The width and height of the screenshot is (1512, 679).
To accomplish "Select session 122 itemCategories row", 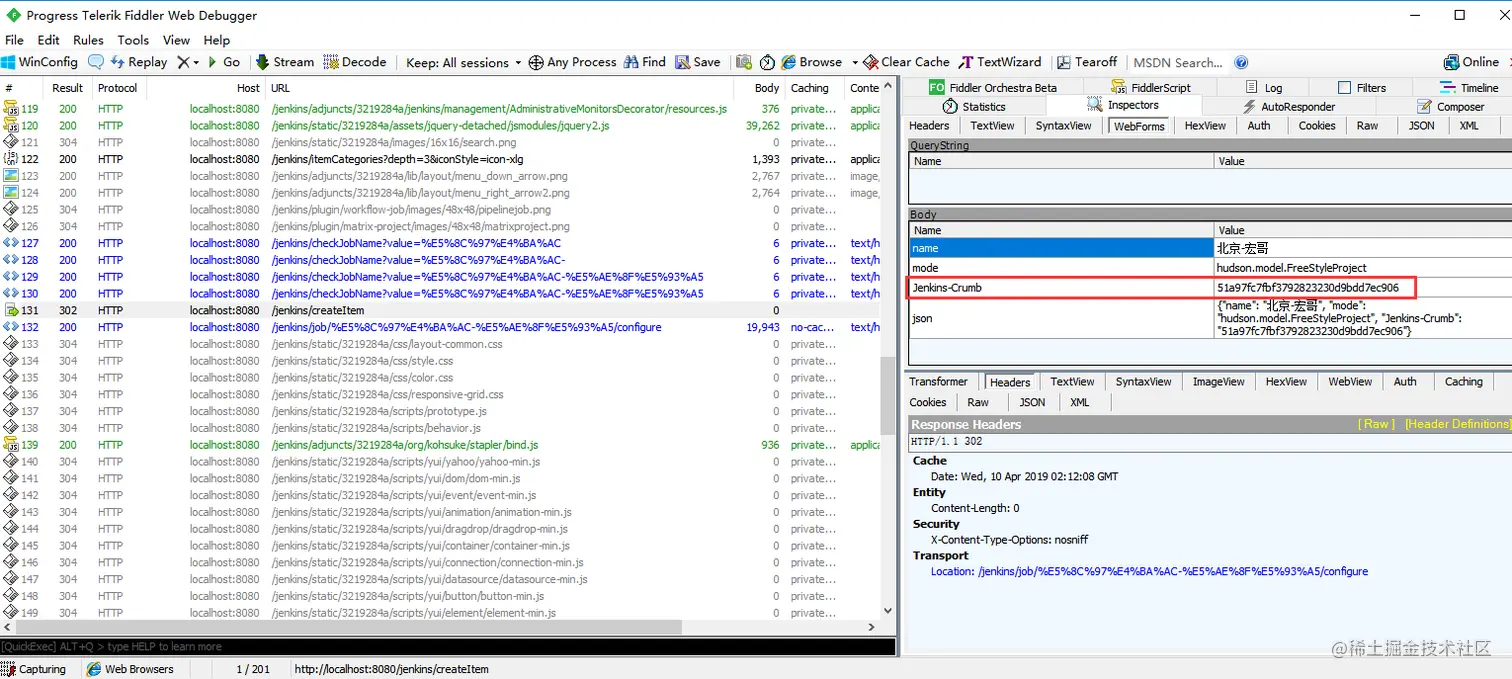I will click(440, 159).
